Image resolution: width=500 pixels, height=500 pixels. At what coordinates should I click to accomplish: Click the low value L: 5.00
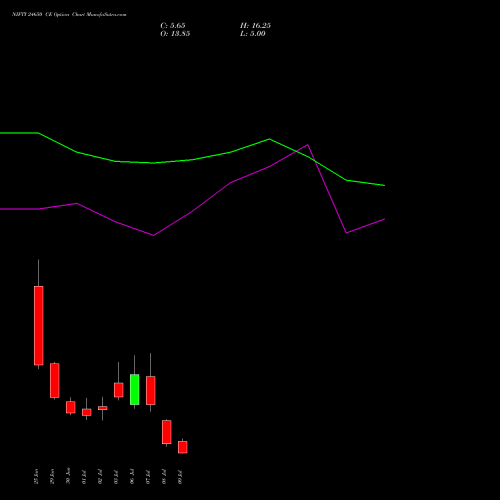(253, 34)
